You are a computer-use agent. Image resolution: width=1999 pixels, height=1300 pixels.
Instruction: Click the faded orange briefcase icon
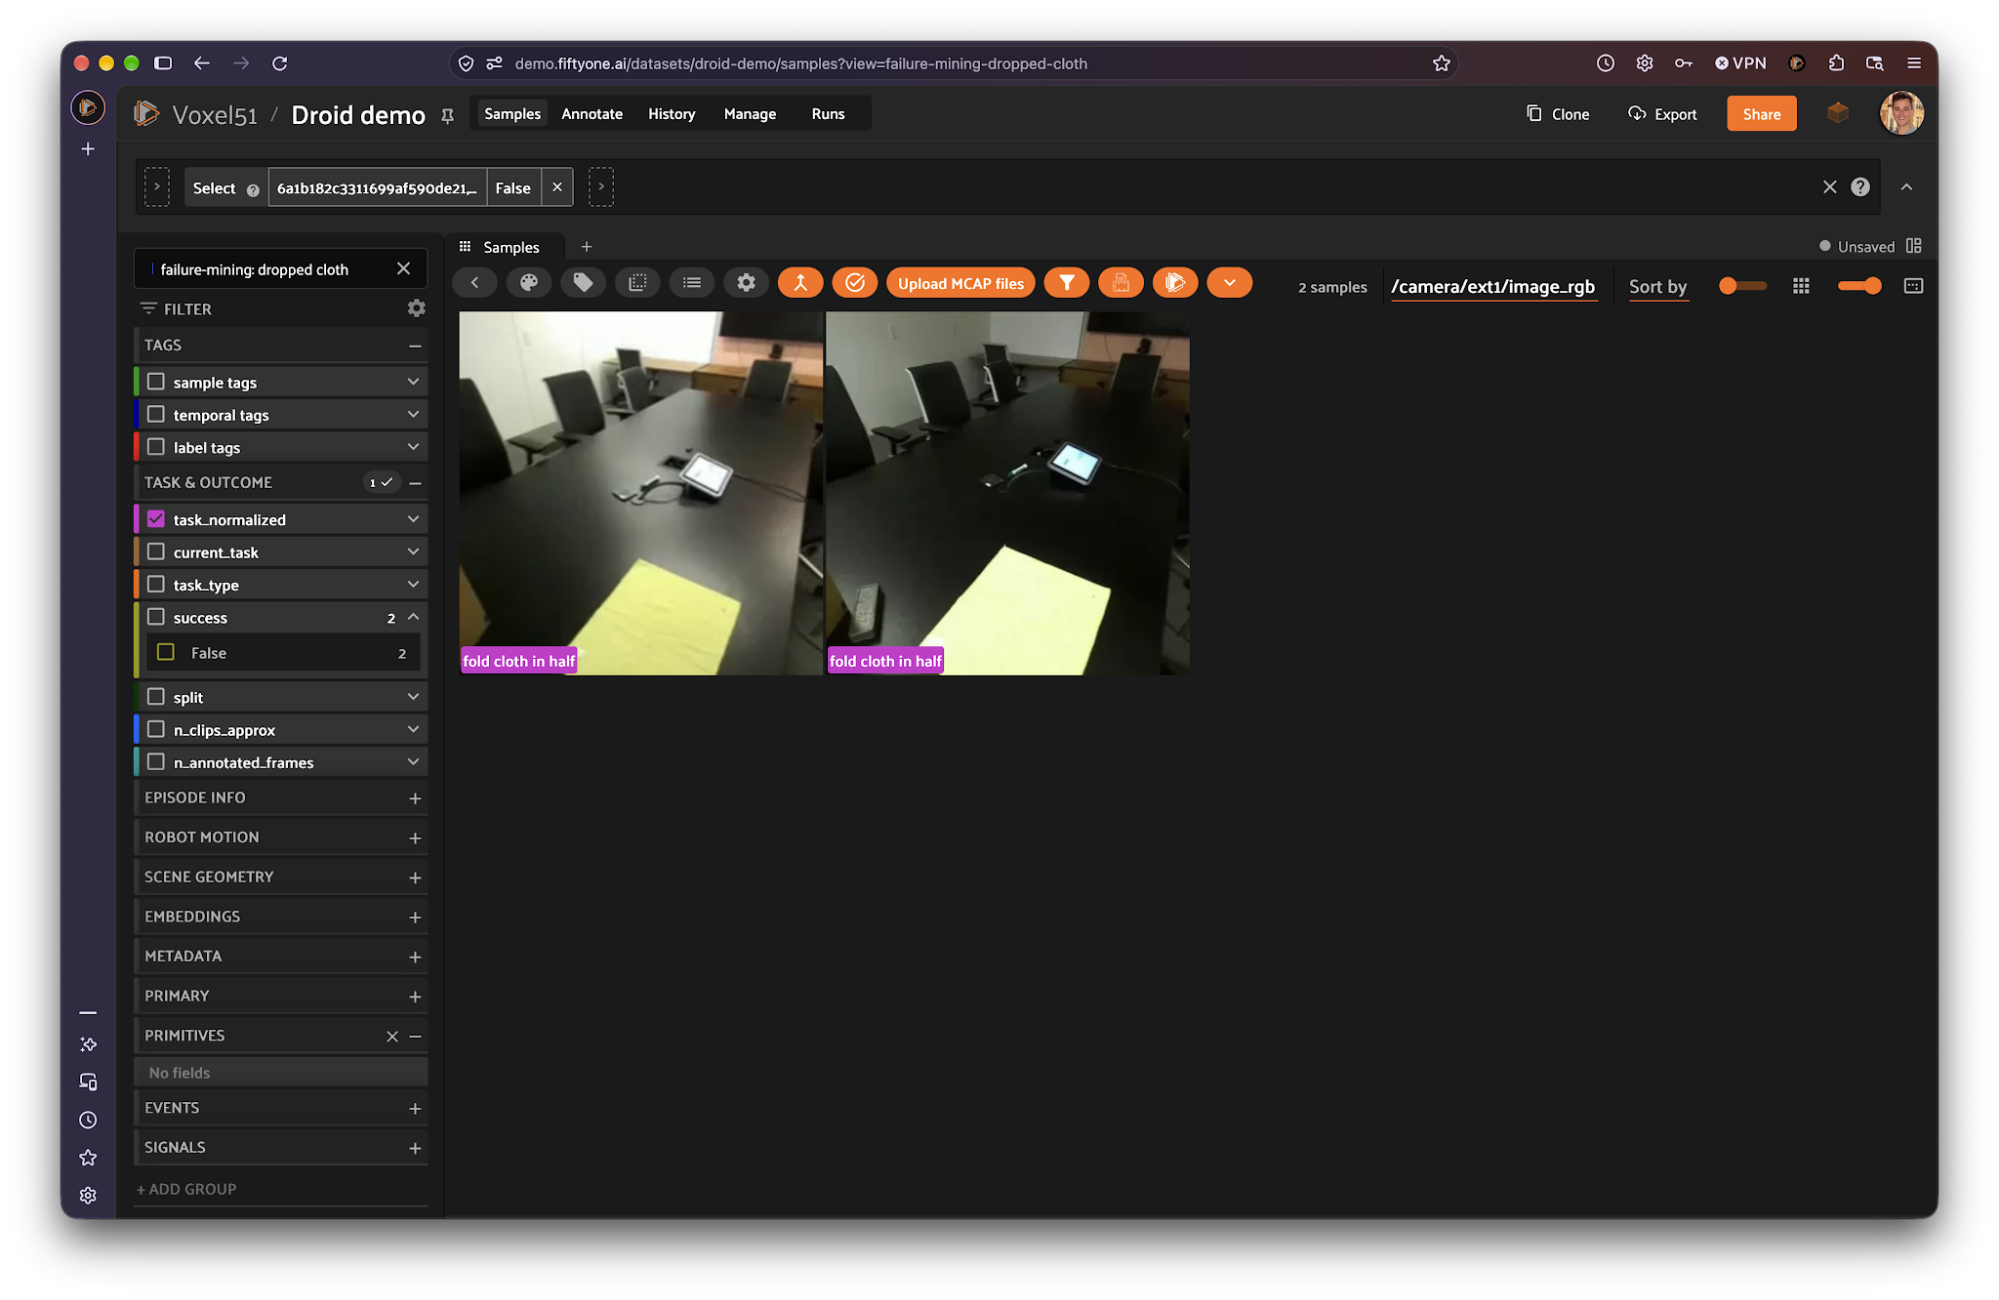pos(1121,283)
